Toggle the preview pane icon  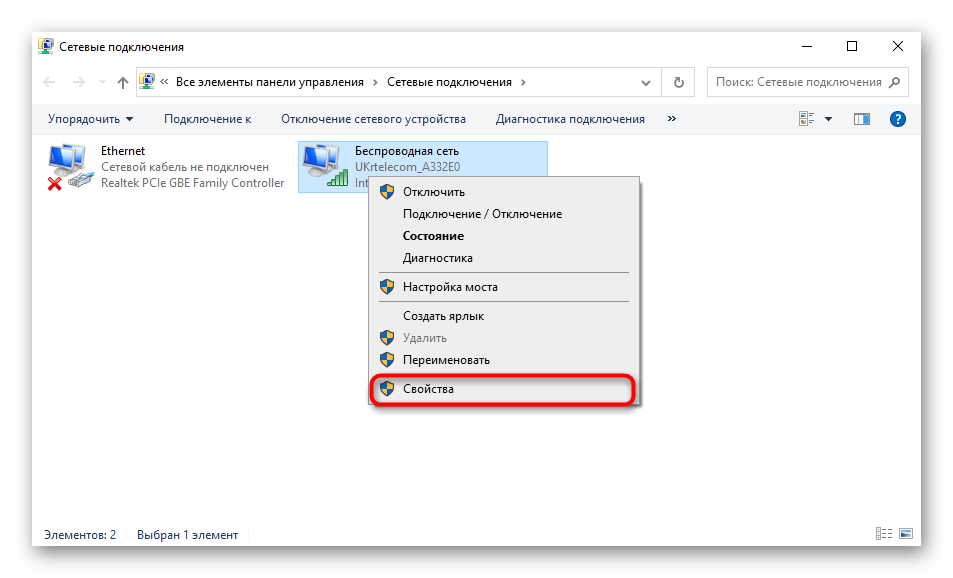(x=861, y=119)
